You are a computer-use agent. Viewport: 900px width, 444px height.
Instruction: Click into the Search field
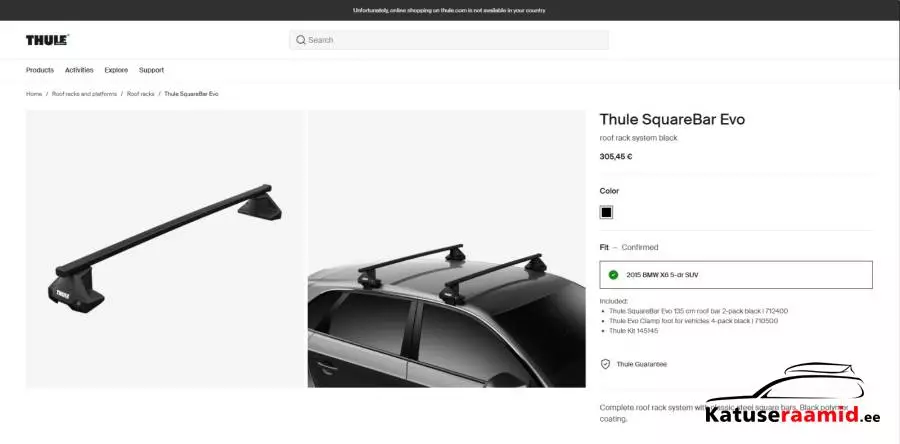click(x=449, y=40)
